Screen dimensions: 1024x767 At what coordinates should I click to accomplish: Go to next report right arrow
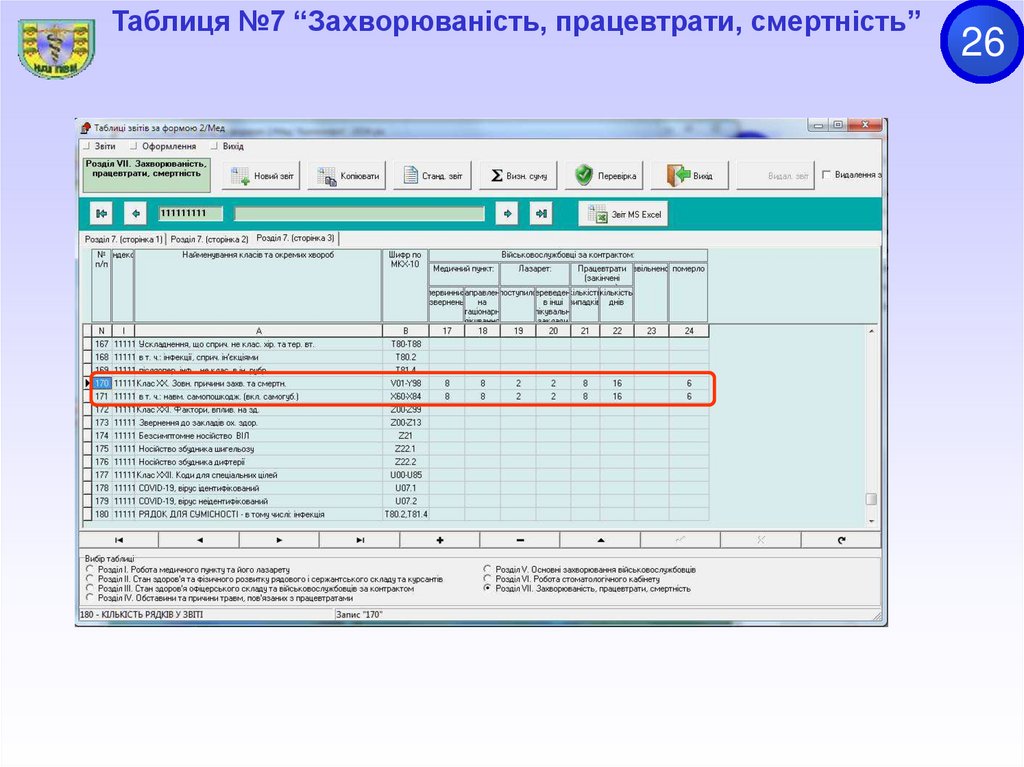tap(507, 214)
